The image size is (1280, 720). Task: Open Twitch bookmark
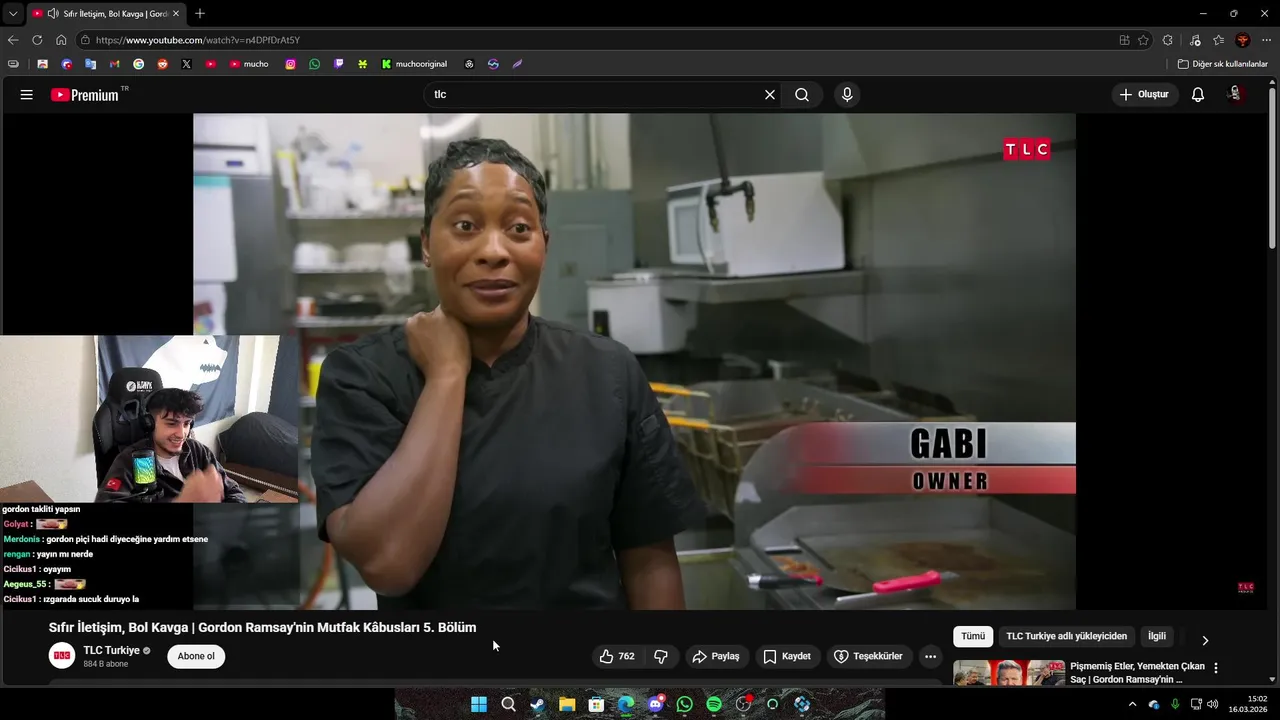339,64
